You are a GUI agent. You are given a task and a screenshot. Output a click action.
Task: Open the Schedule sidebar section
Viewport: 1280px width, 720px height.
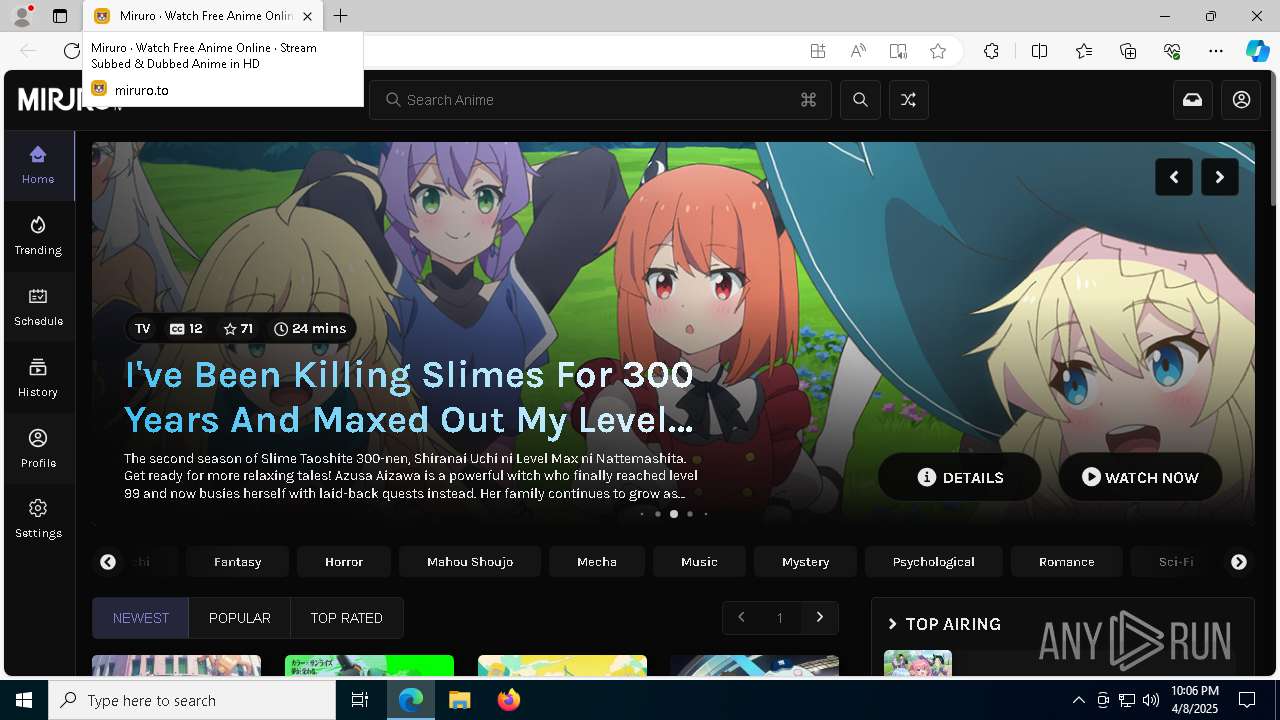tap(38, 307)
